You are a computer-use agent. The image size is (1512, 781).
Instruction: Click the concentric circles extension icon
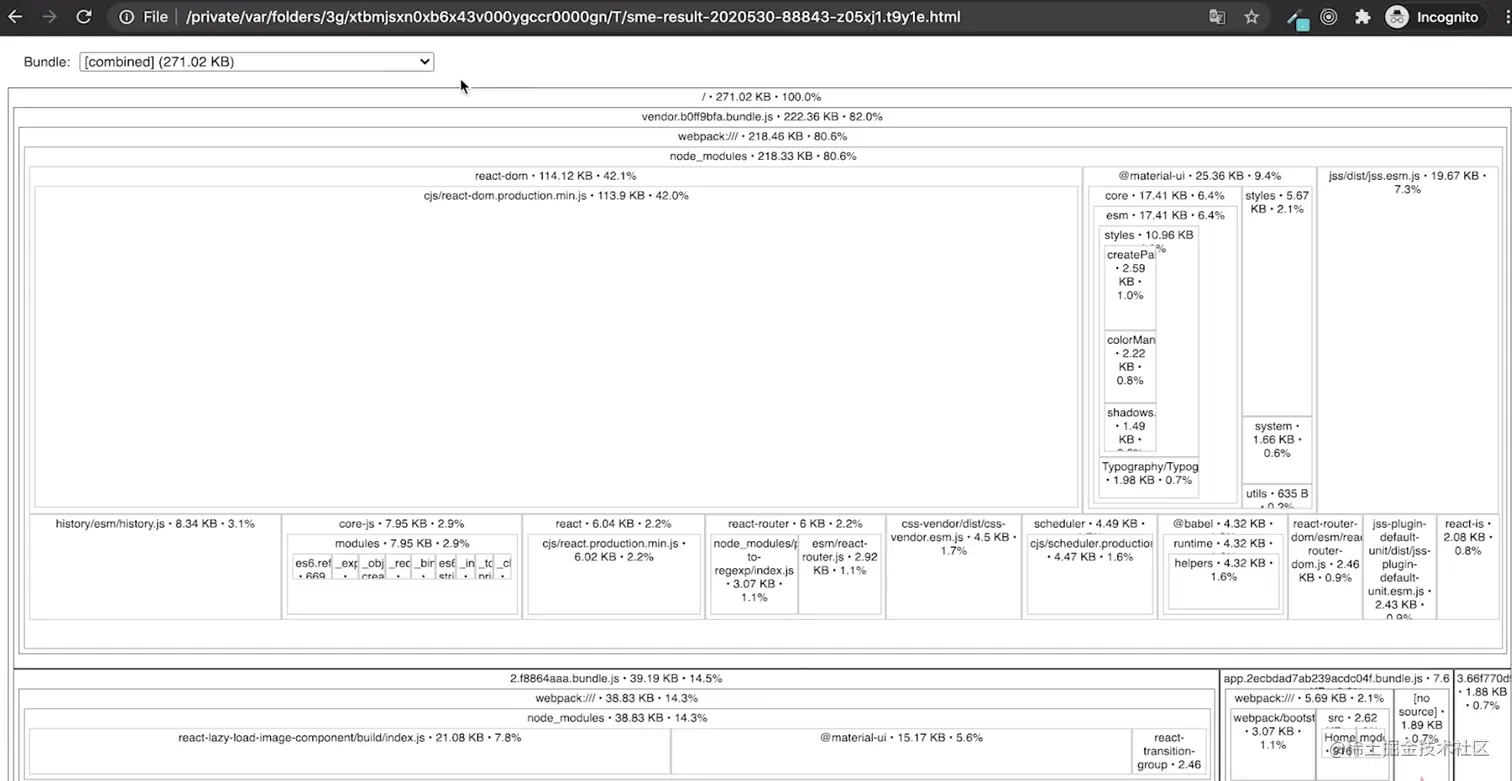tap(1329, 16)
